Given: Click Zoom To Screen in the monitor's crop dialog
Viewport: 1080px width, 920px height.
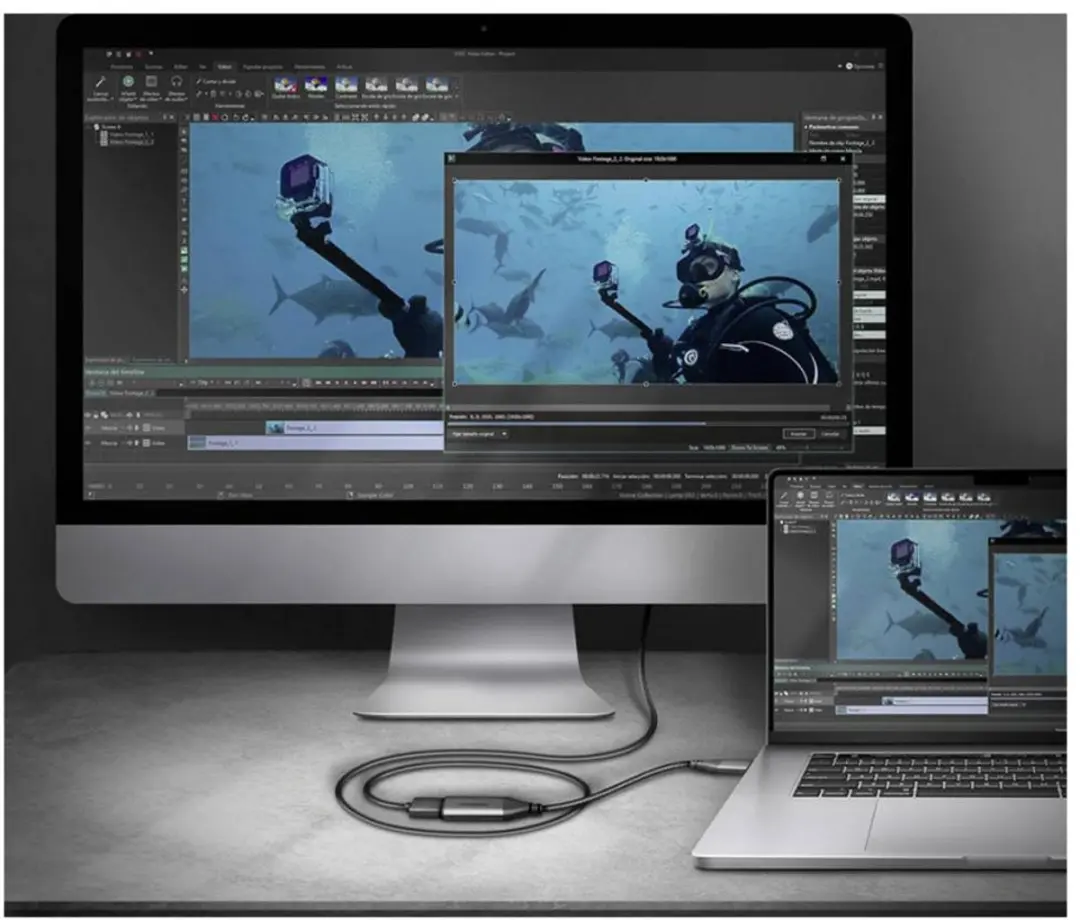Looking at the screenshot, I should [x=749, y=448].
